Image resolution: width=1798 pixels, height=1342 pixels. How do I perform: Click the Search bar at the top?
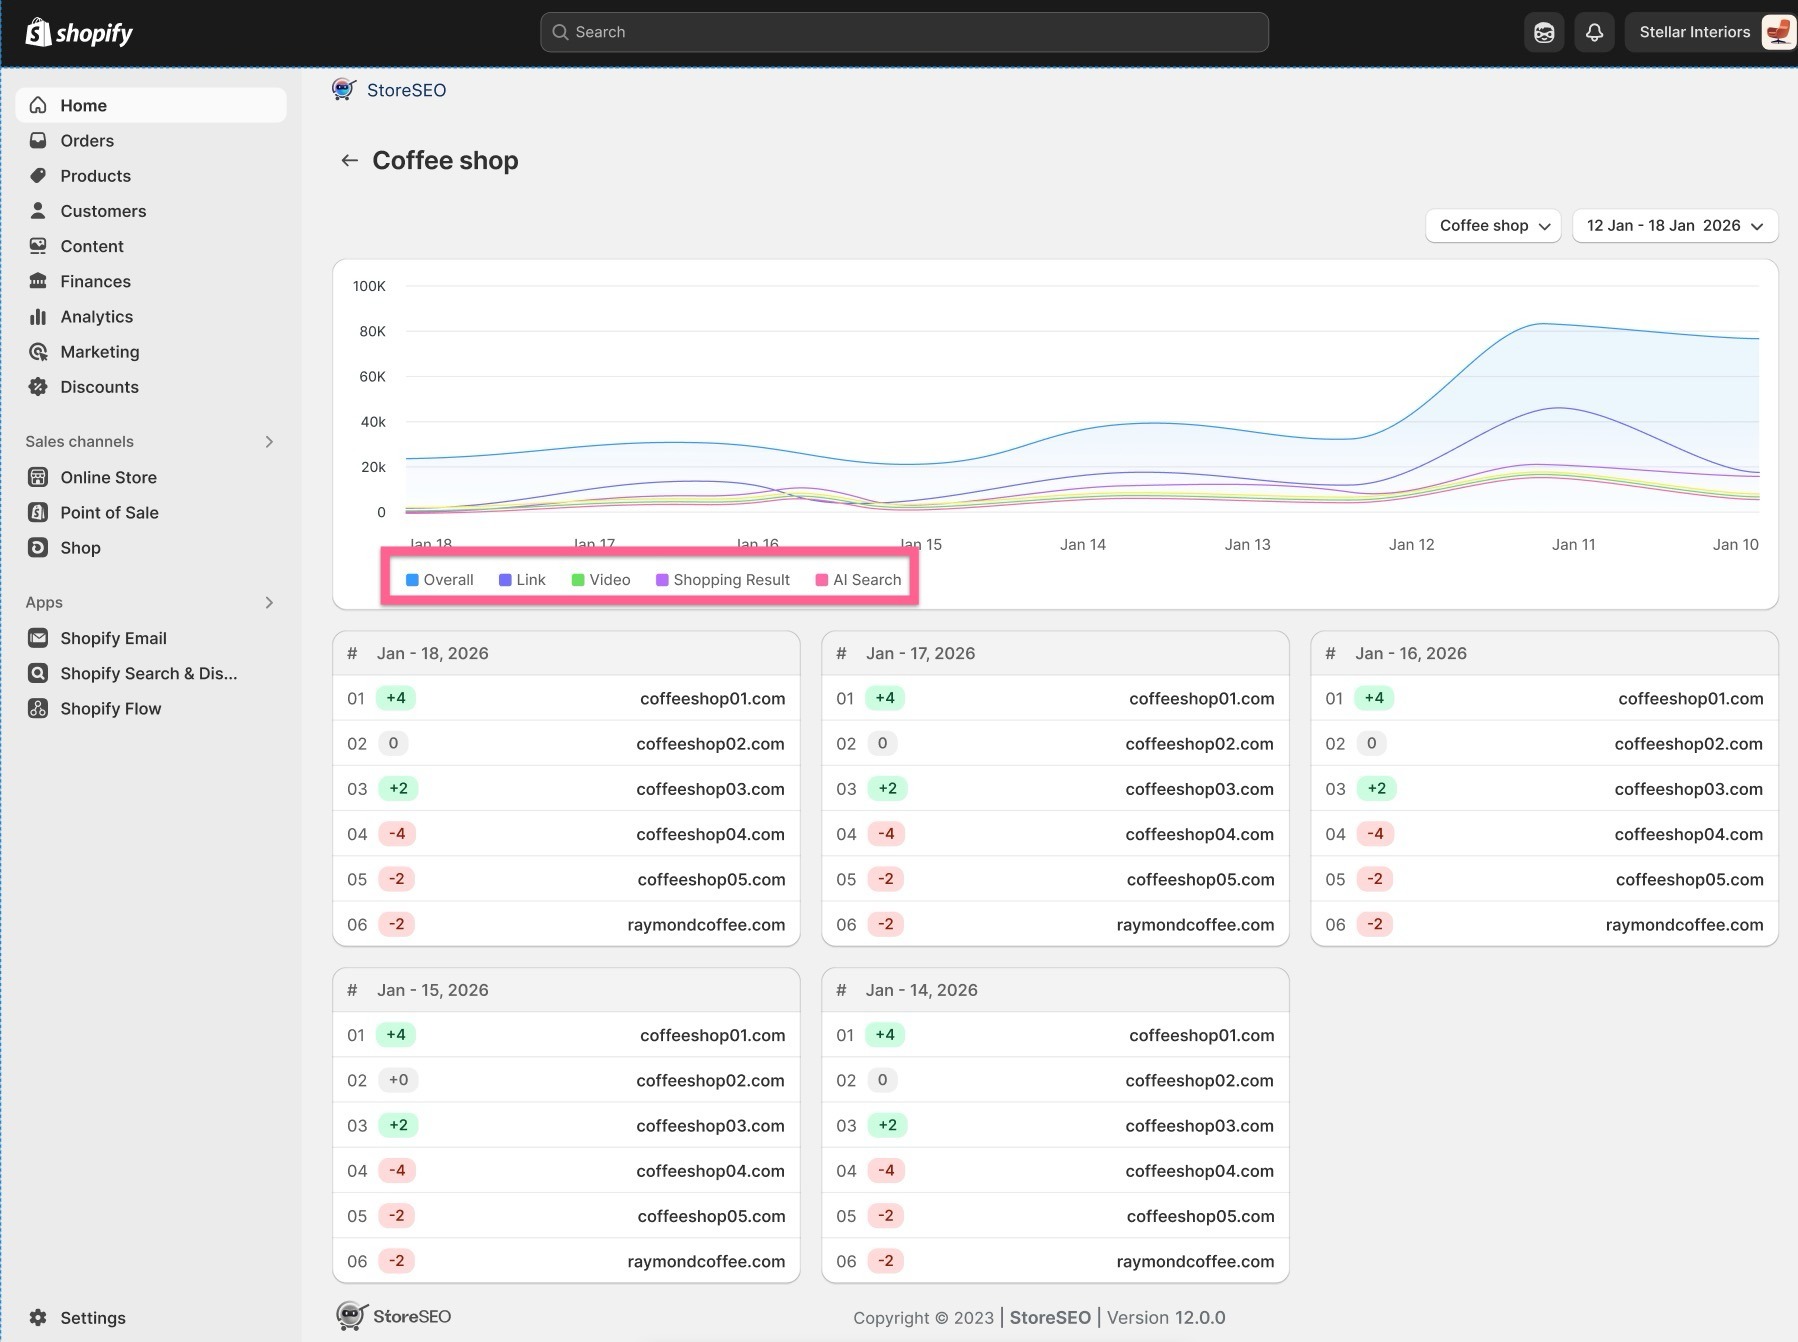[901, 31]
